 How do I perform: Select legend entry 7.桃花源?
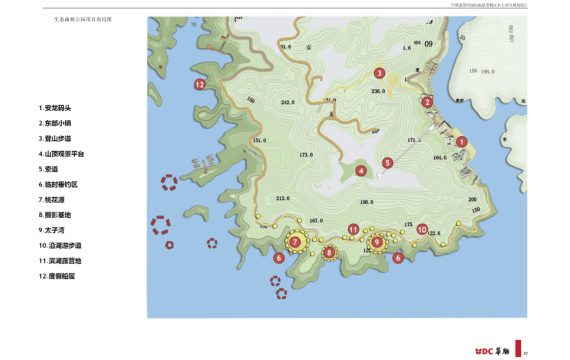click(52, 200)
